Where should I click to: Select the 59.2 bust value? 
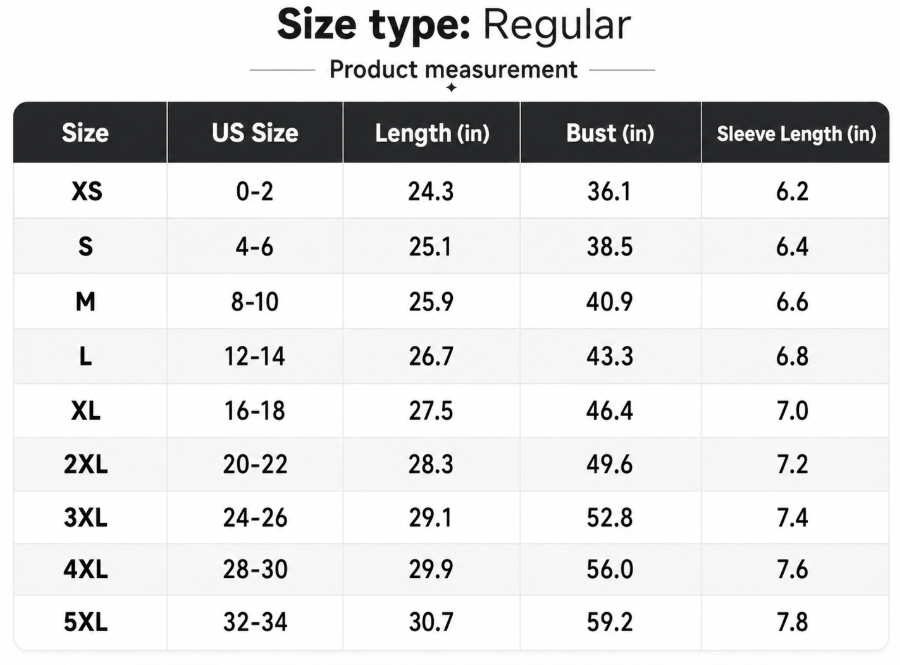[x=610, y=622]
